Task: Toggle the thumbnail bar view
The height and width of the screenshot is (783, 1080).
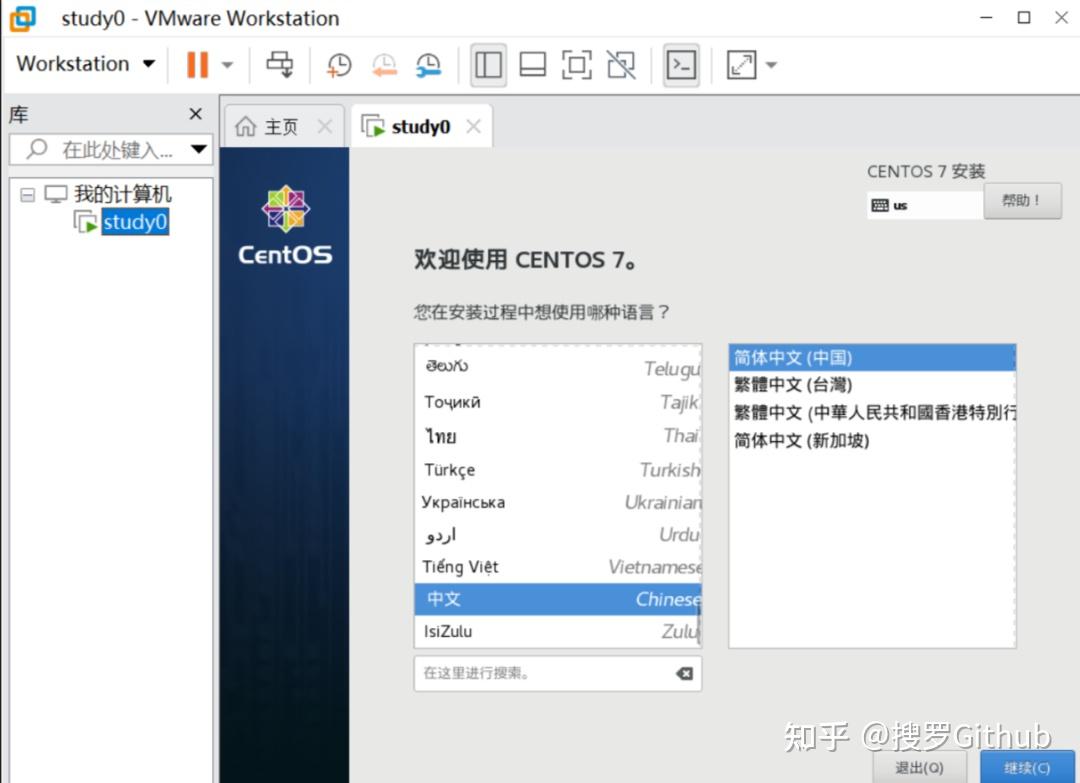Action: (x=532, y=65)
